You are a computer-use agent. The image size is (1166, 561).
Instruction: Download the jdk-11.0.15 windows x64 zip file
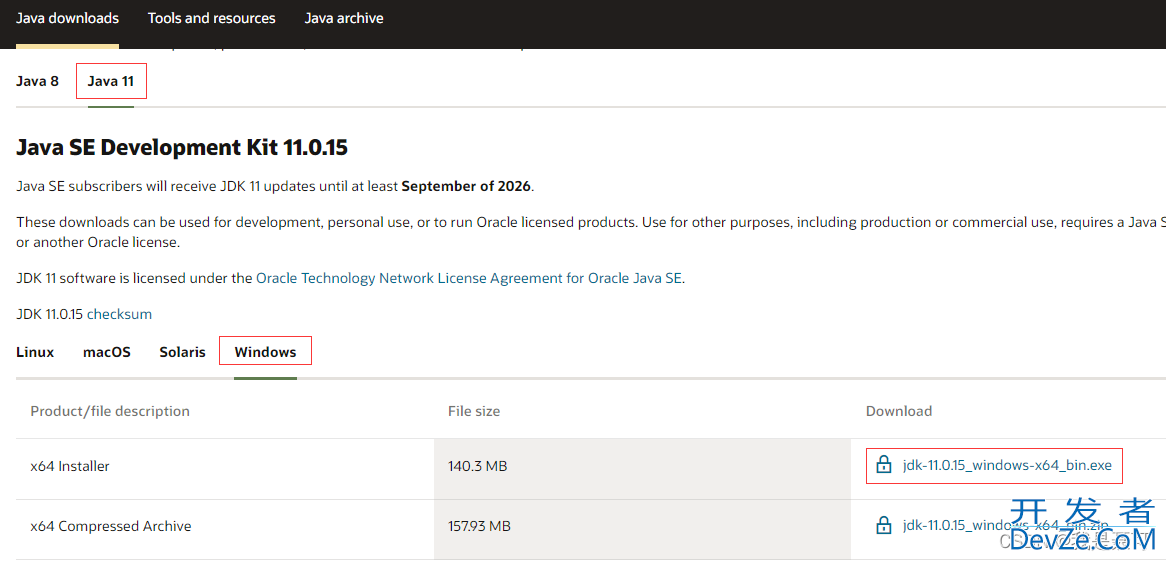(x=1006, y=526)
